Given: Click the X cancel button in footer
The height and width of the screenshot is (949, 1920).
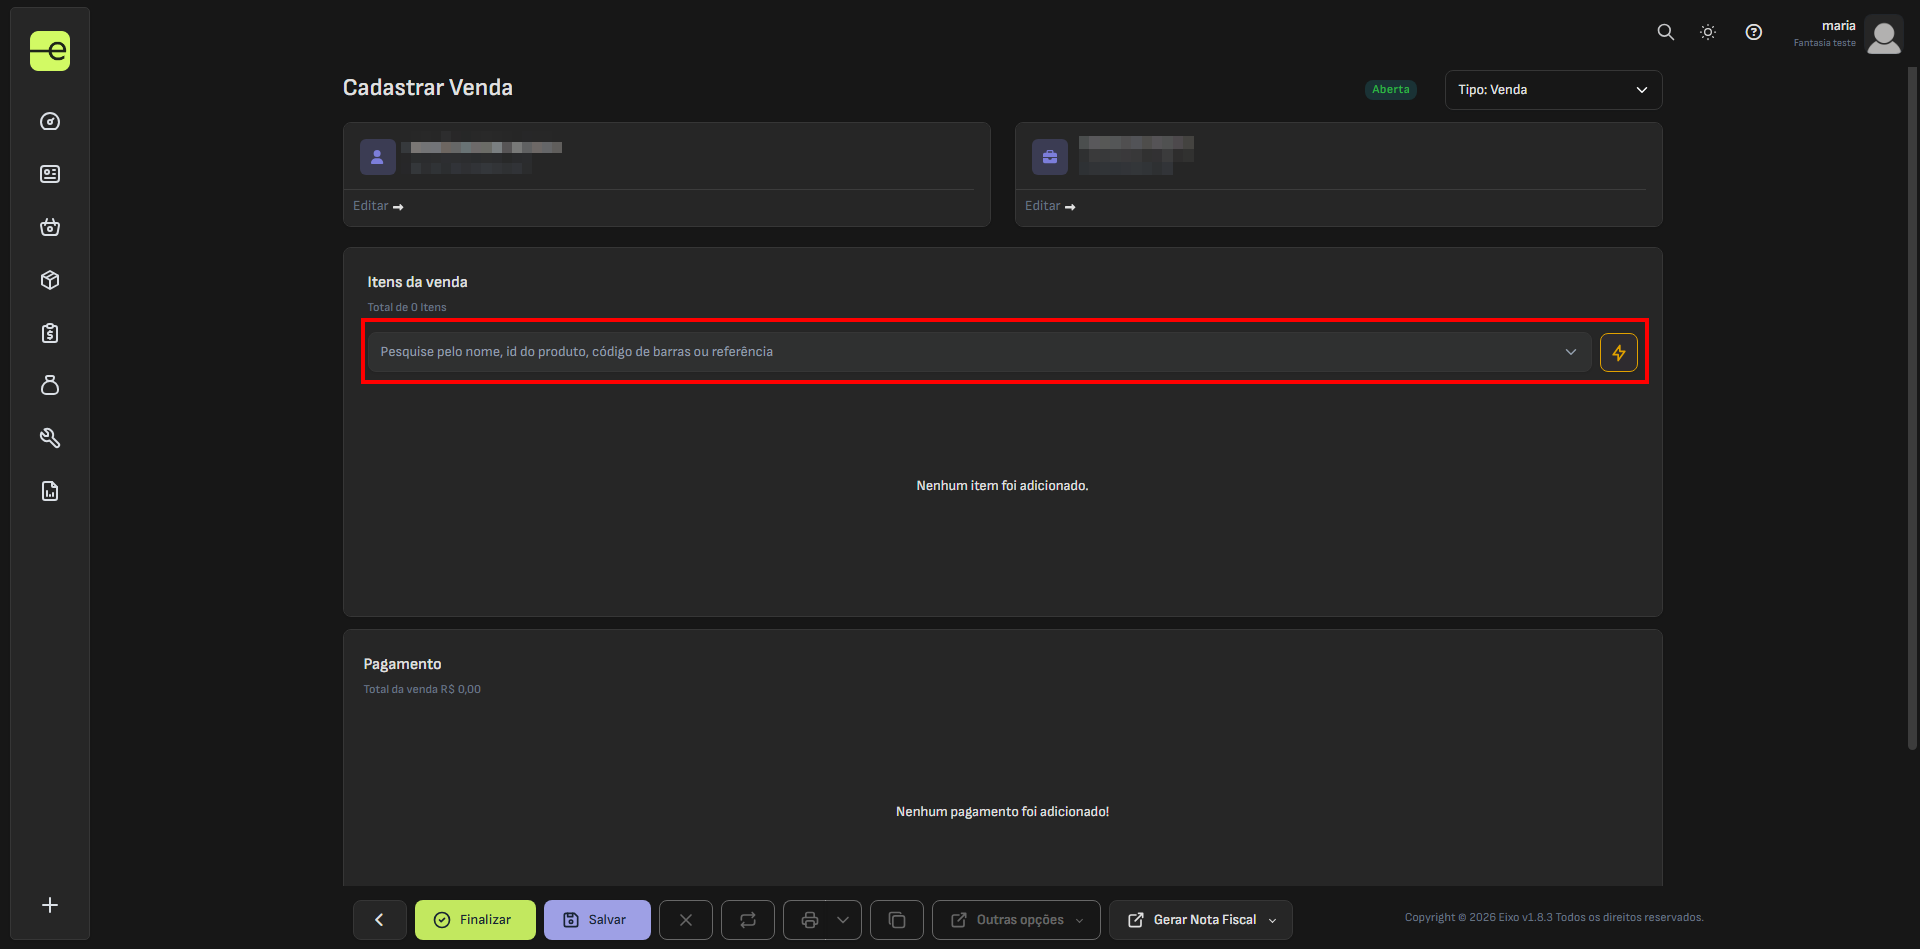Looking at the screenshot, I should (686, 920).
